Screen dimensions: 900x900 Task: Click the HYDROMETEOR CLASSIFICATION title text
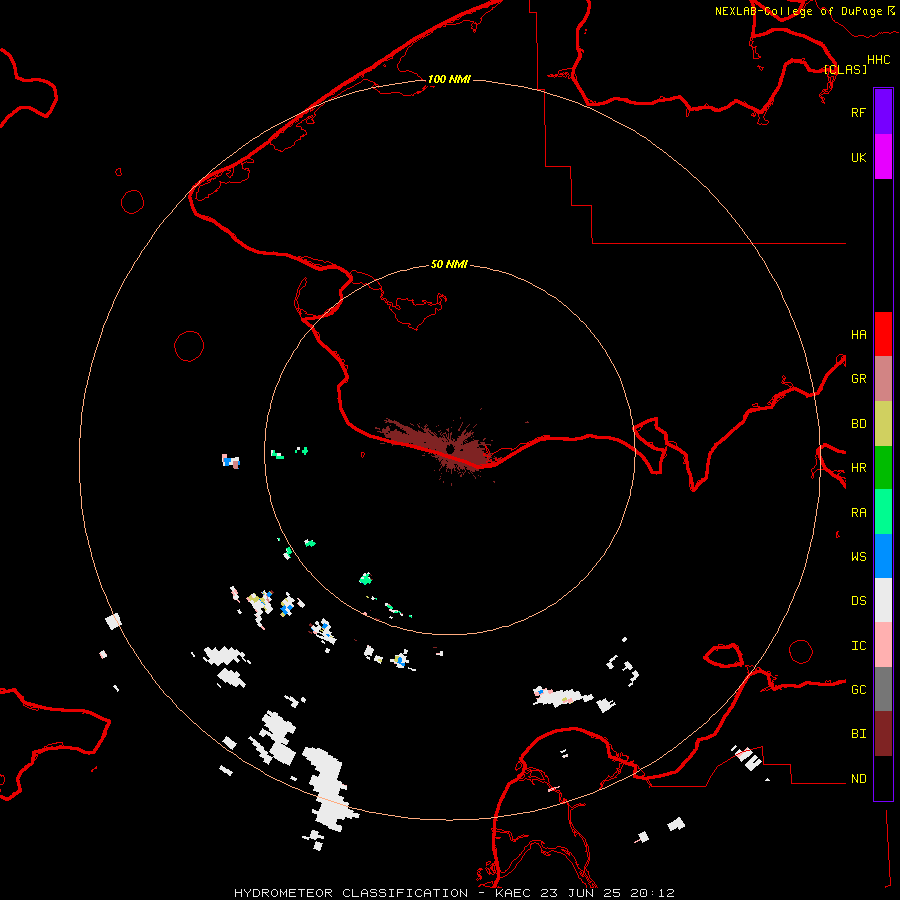click(x=351, y=893)
